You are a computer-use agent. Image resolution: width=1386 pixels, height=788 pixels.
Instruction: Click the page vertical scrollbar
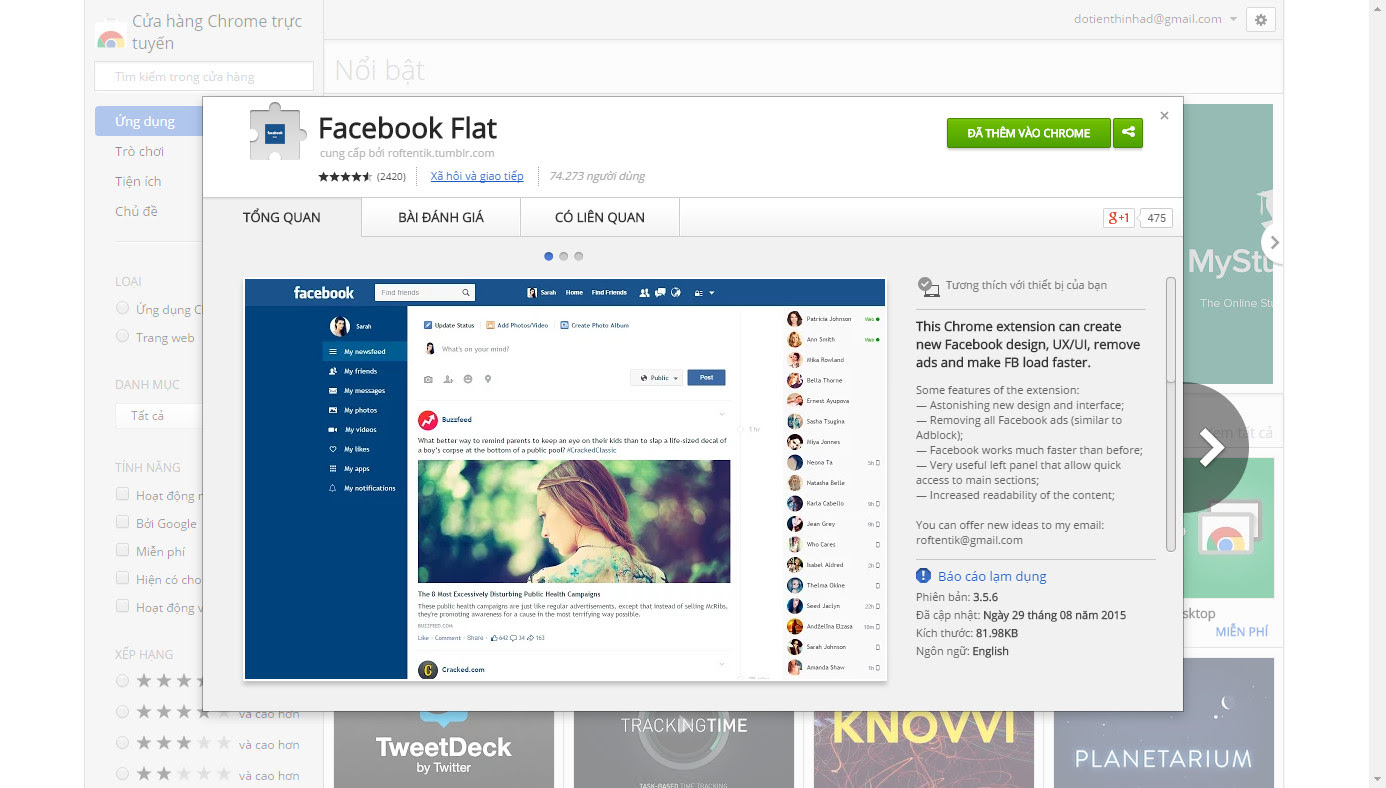(x=1377, y=394)
